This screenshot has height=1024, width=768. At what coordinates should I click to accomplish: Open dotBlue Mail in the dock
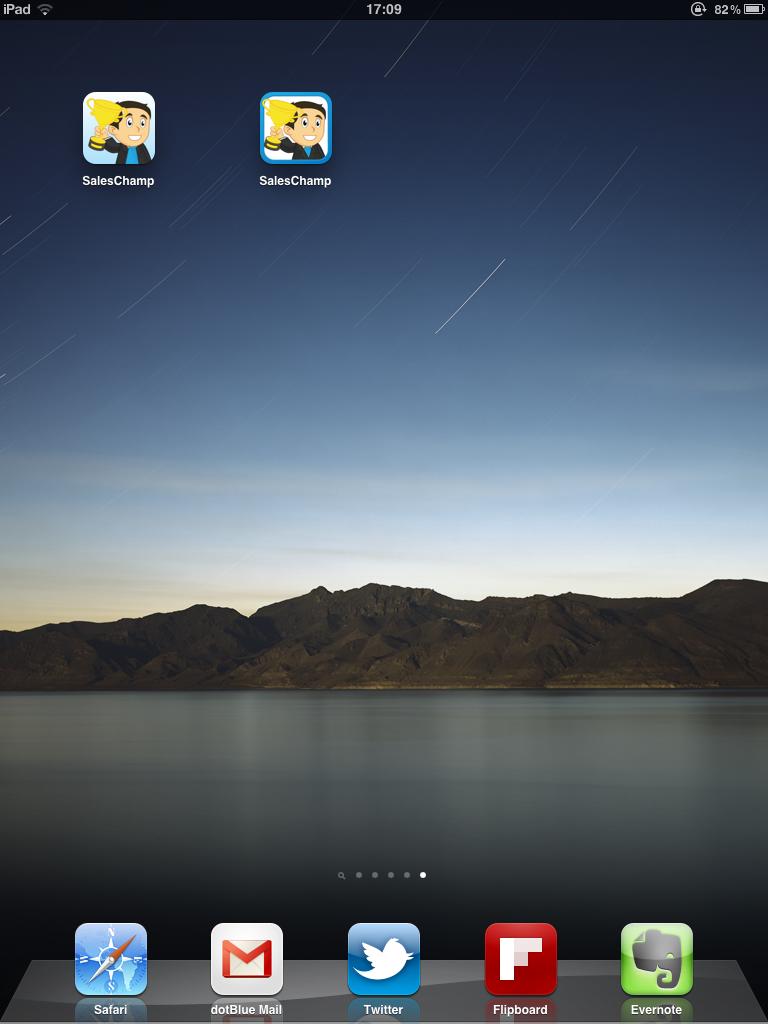[247, 959]
